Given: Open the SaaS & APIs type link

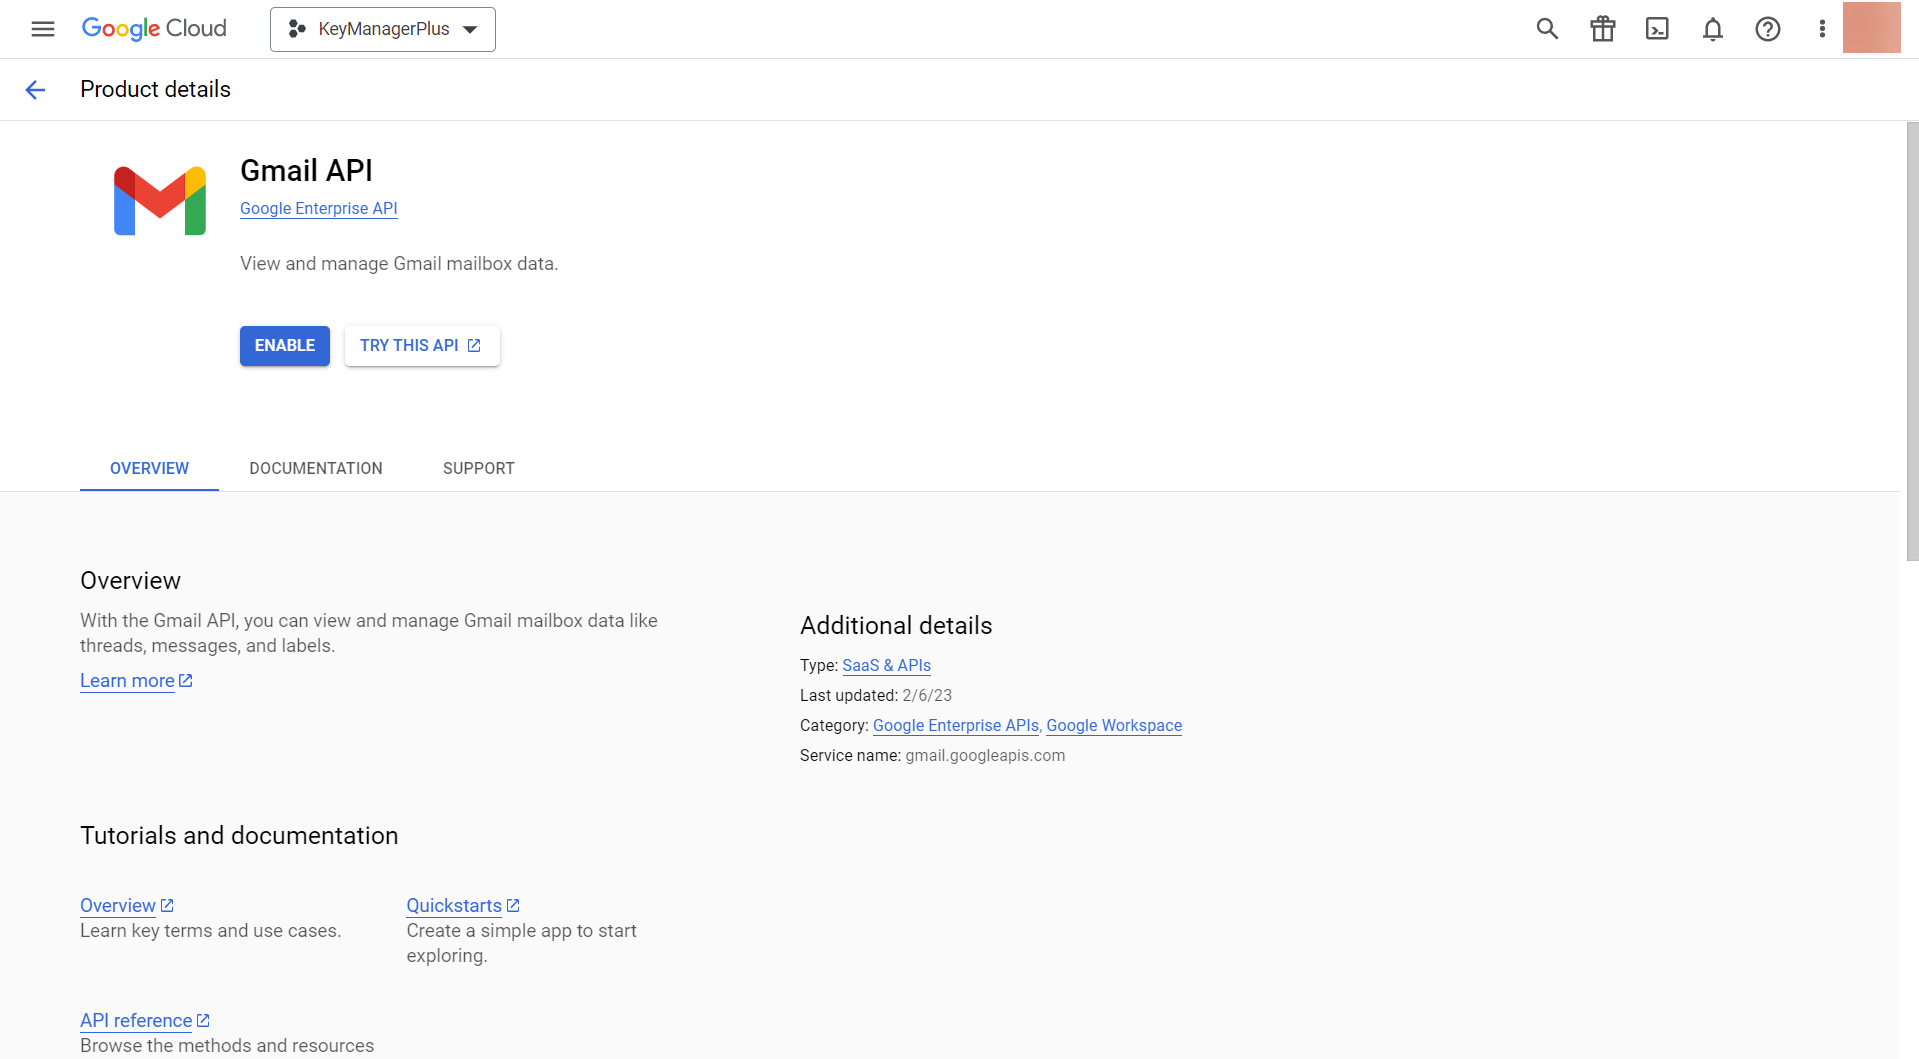Looking at the screenshot, I should (x=886, y=666).
